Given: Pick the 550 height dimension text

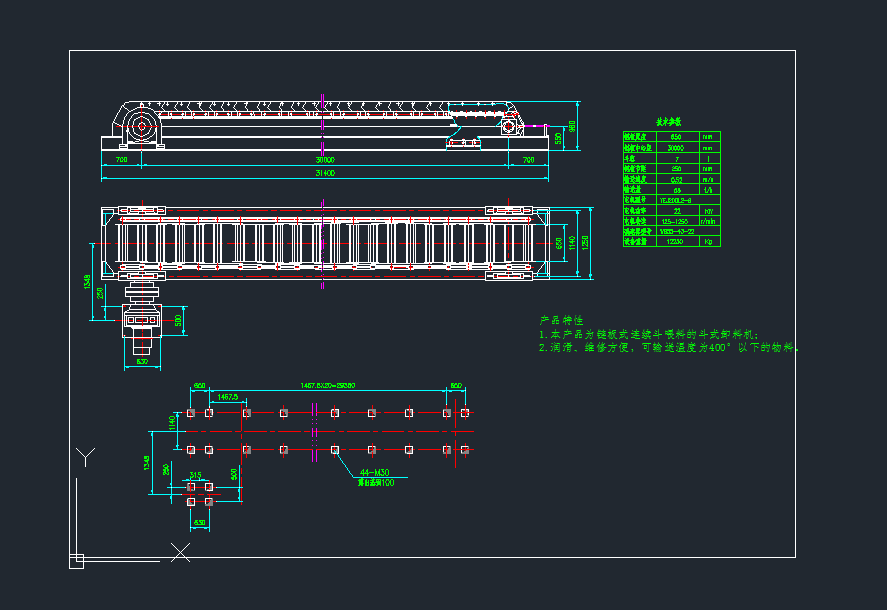Looking at the screenshot, I should click(x=558, y=138).
